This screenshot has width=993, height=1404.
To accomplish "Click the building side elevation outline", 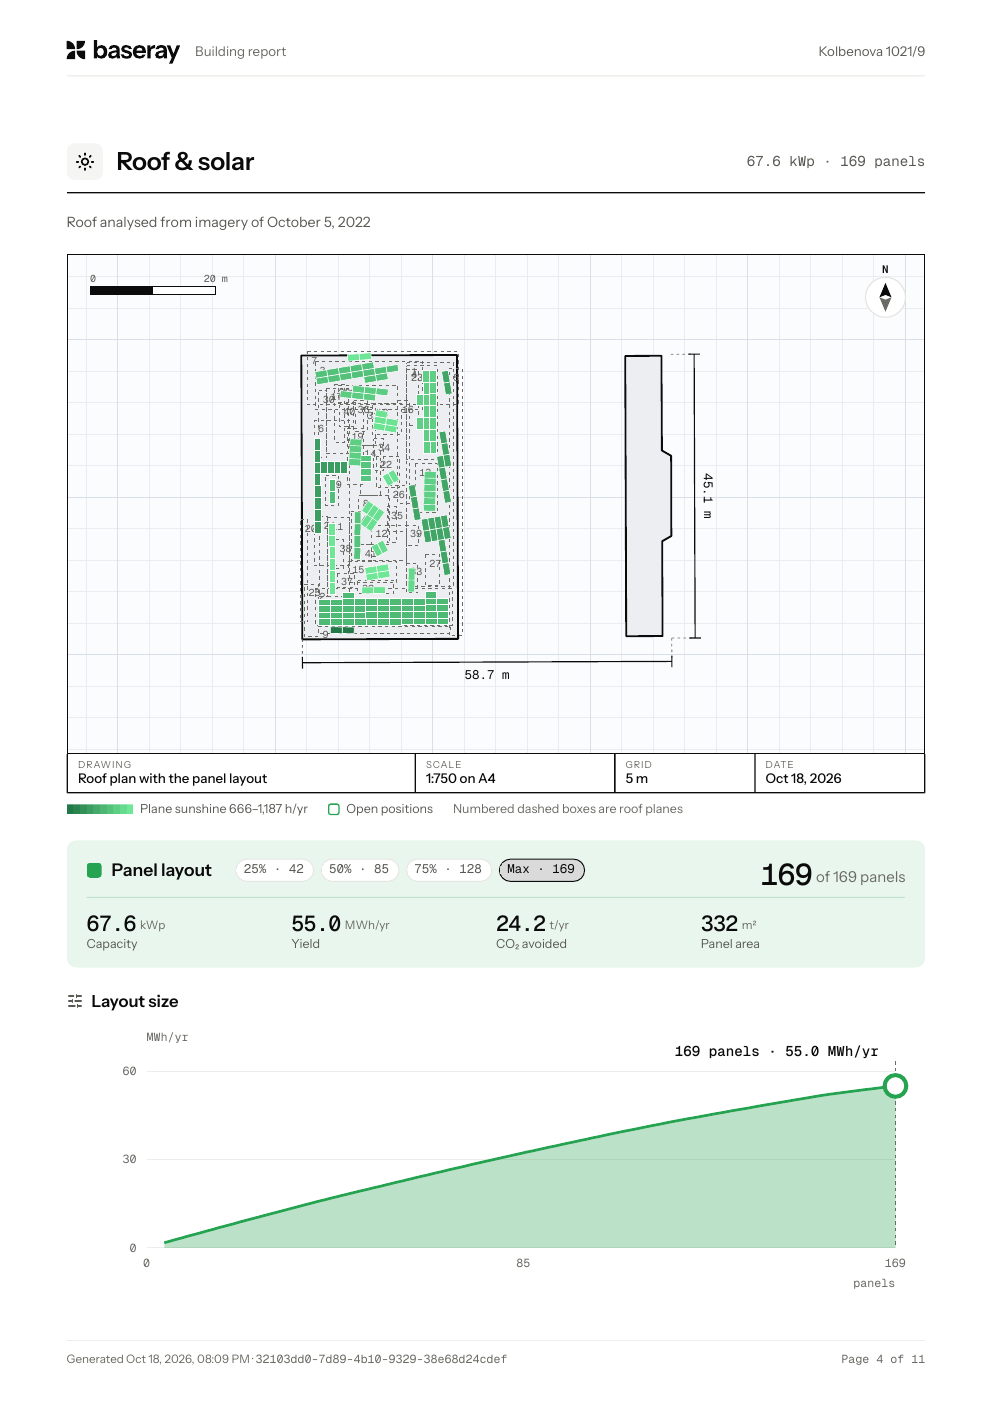I will coord(648,496).
